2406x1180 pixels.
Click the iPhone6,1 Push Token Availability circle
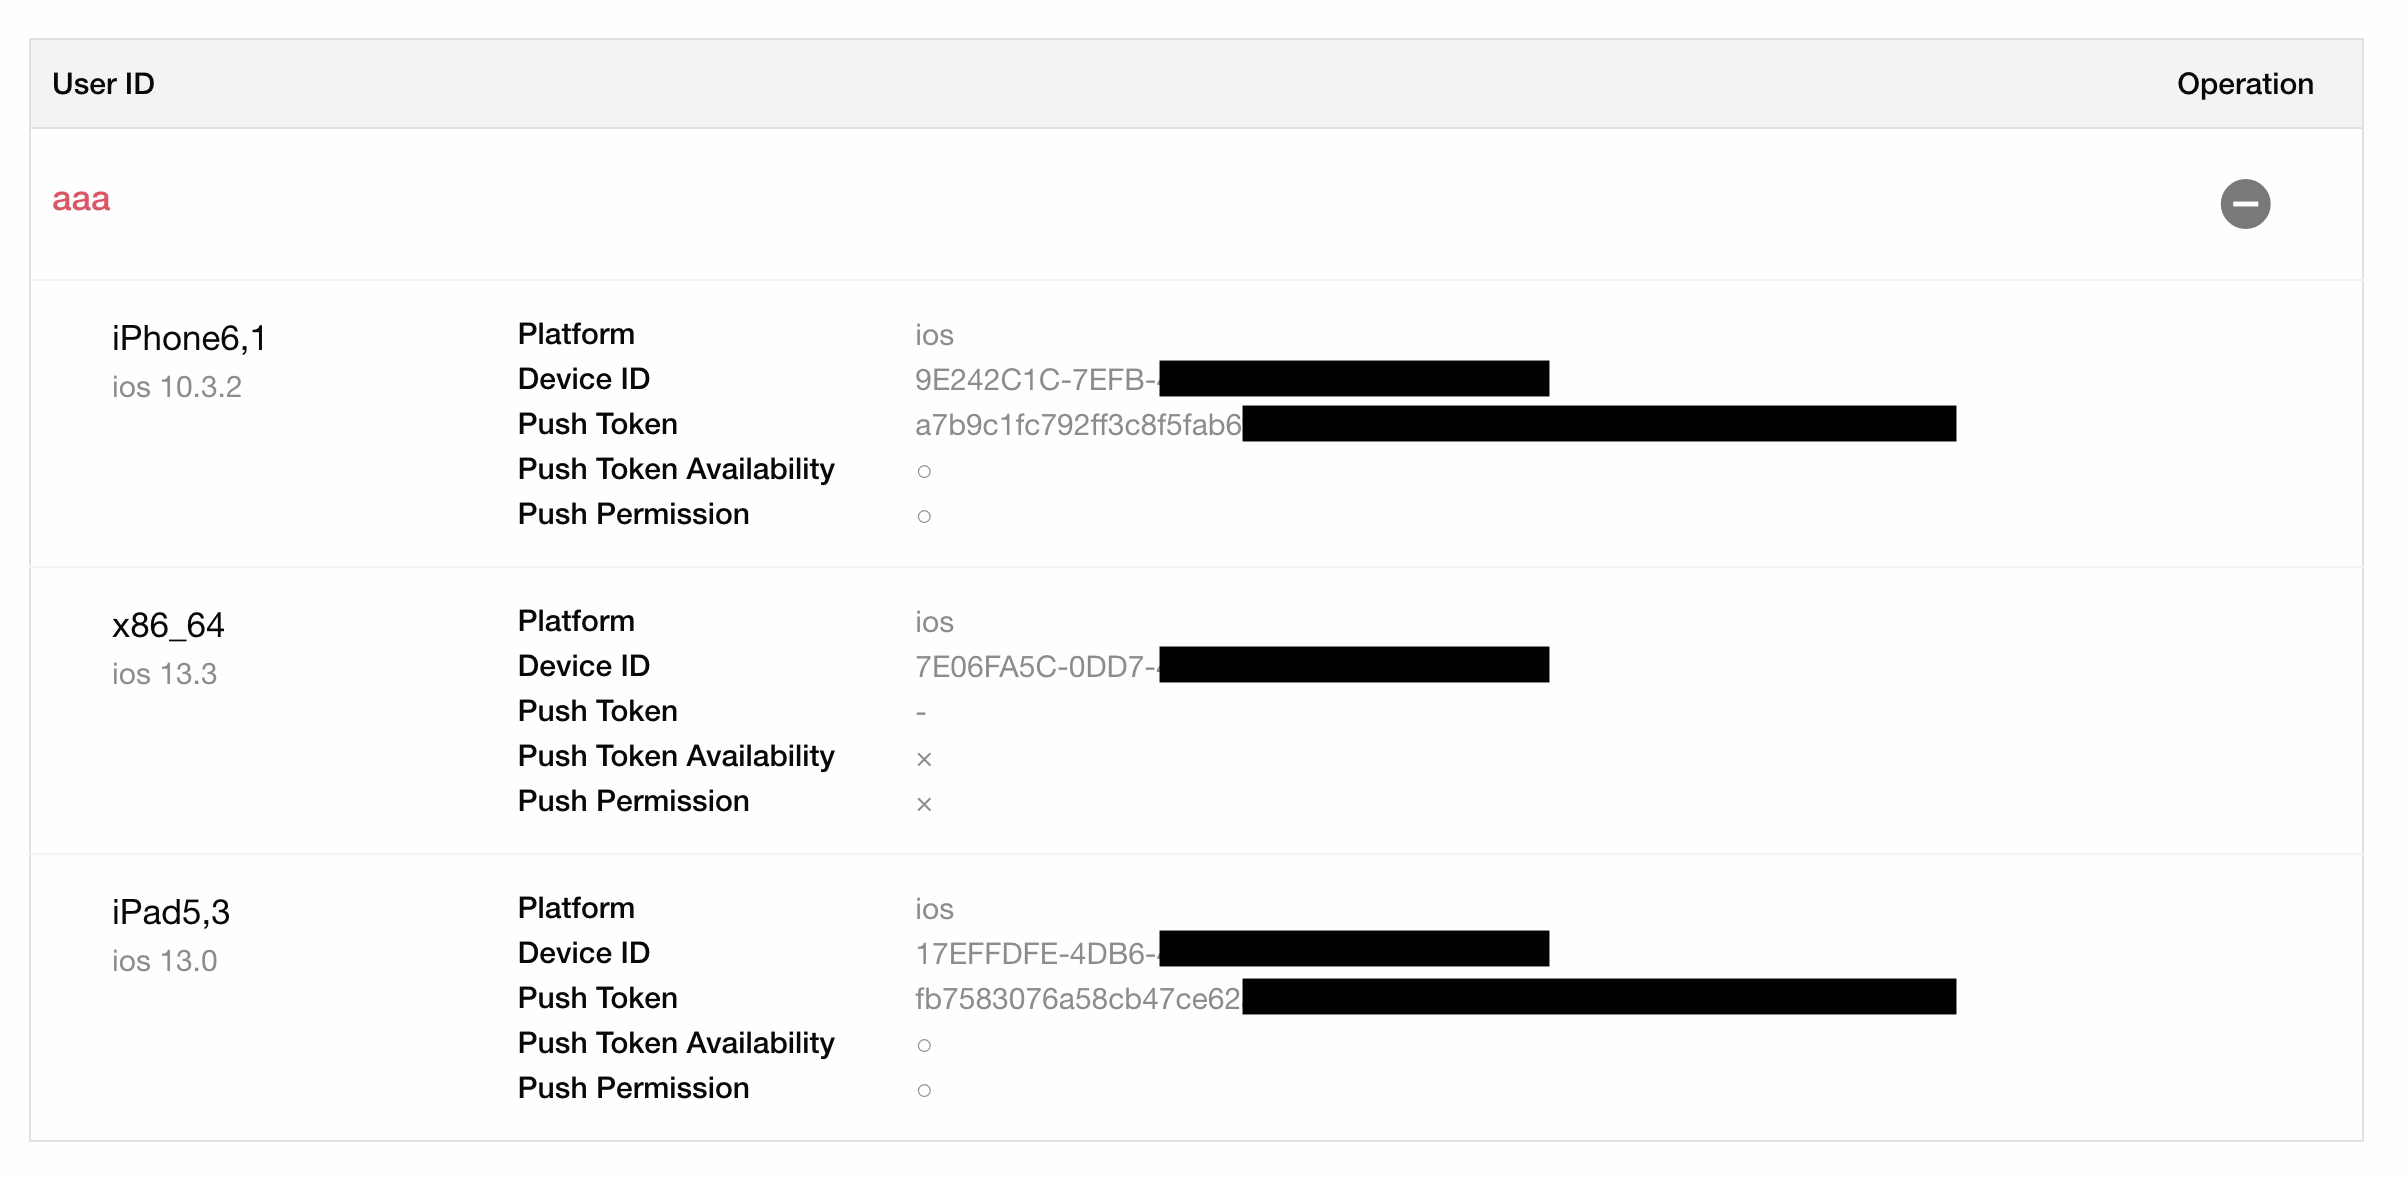point(924,471)
